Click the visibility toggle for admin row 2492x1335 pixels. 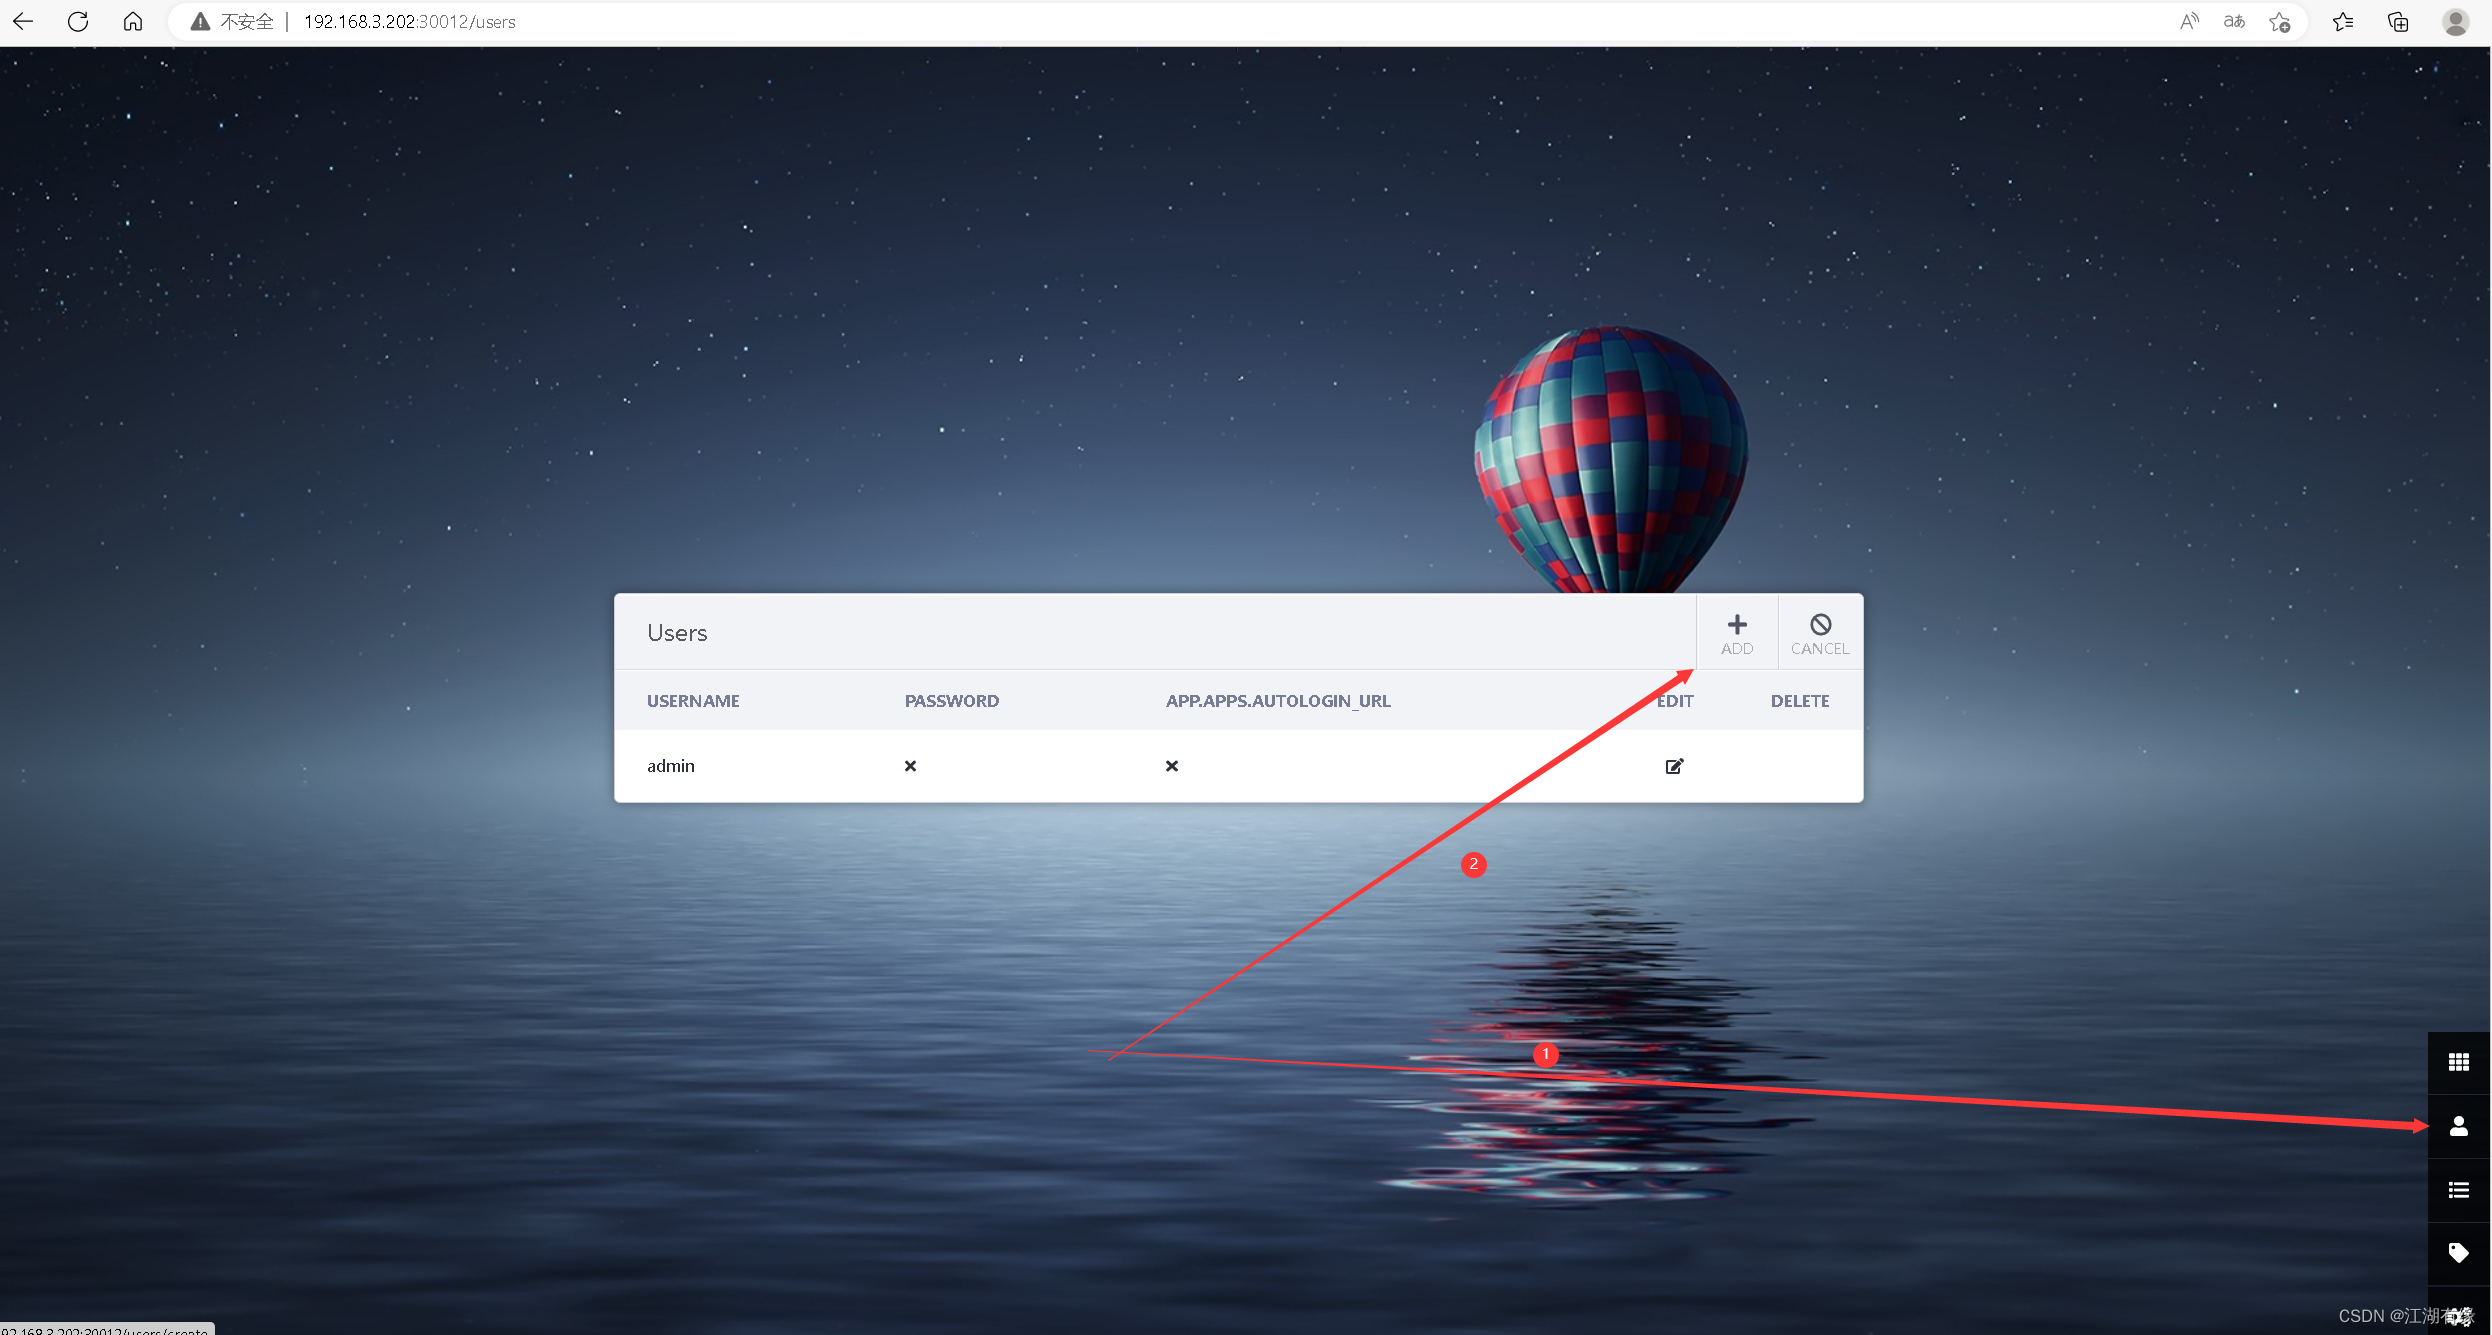908,765
